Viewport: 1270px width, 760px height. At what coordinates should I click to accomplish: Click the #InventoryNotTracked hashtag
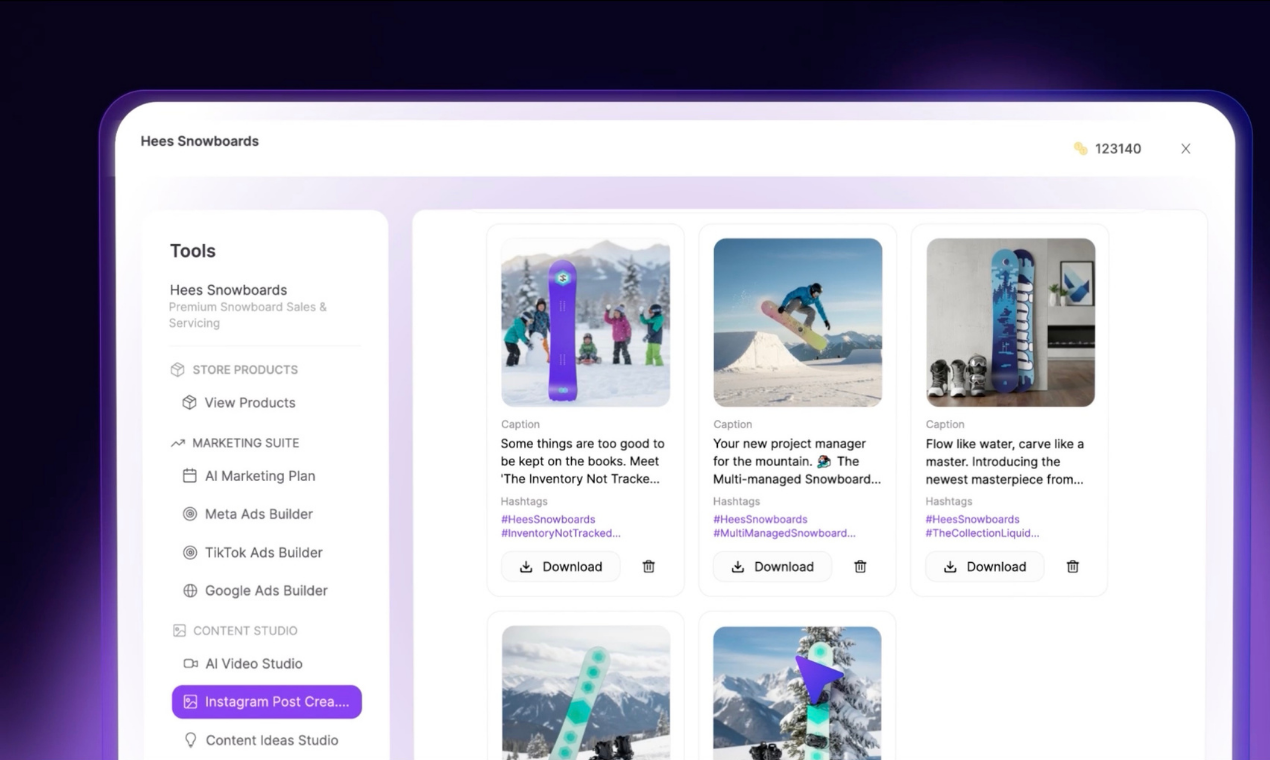click(x=560, y=533)
